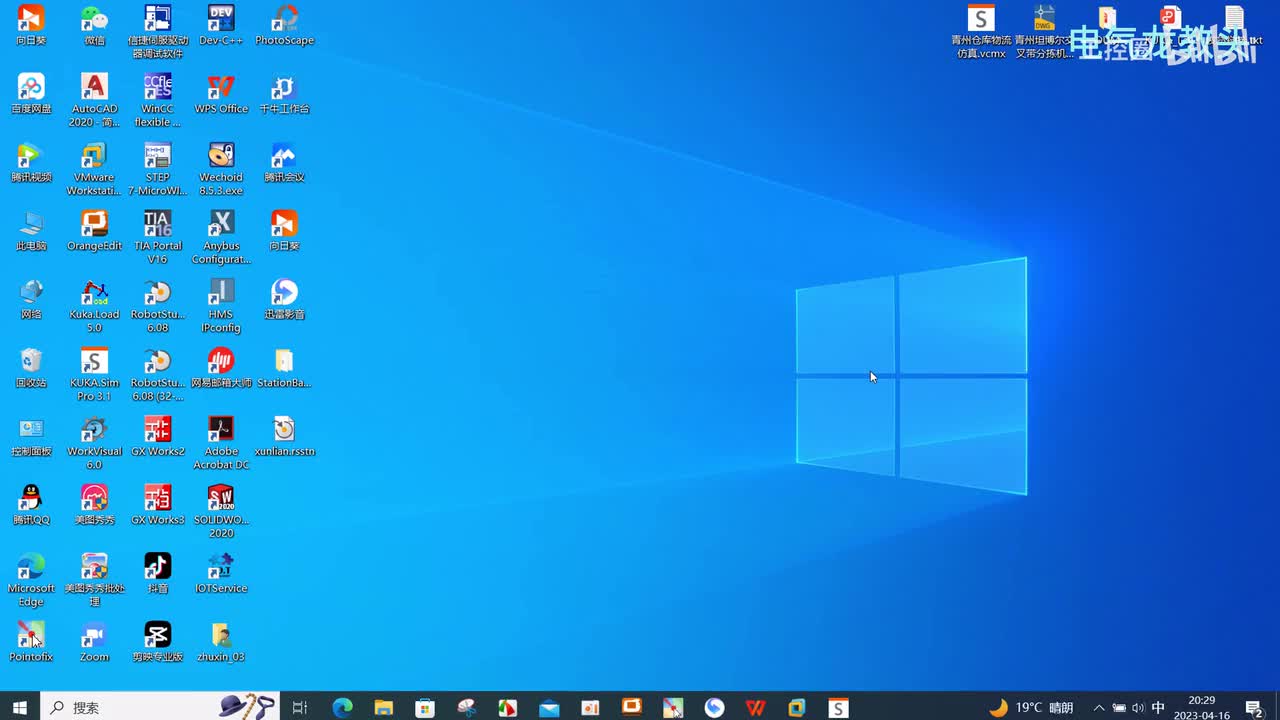The height and width of the screenshot is (720, 1280).
Task: Open TIA Portal V16 shortcut
Action: point(158,237)
